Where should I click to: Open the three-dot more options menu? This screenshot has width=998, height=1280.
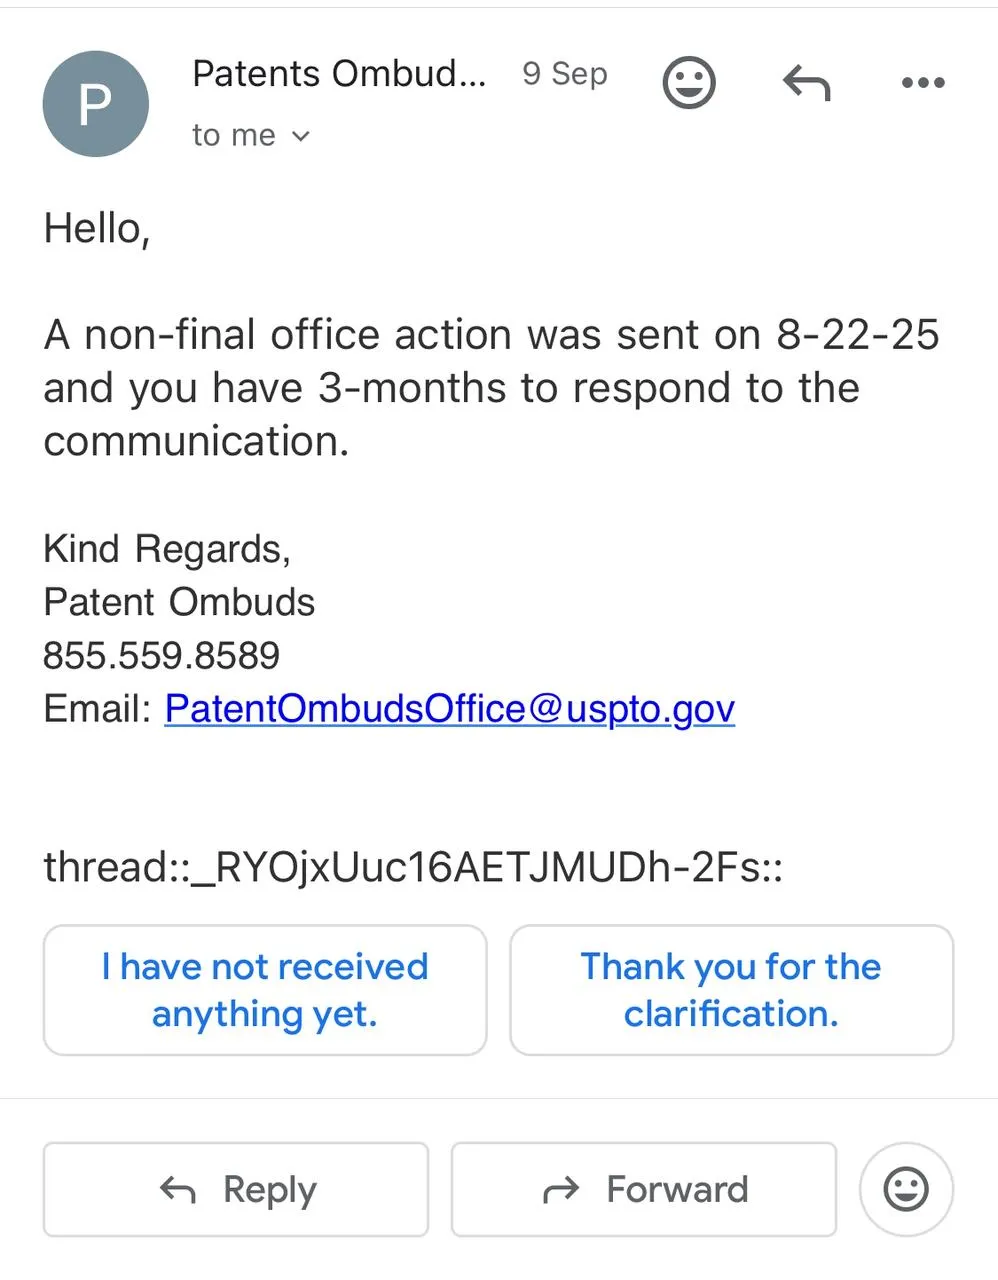pyautogui.click(x=922, y=83)
